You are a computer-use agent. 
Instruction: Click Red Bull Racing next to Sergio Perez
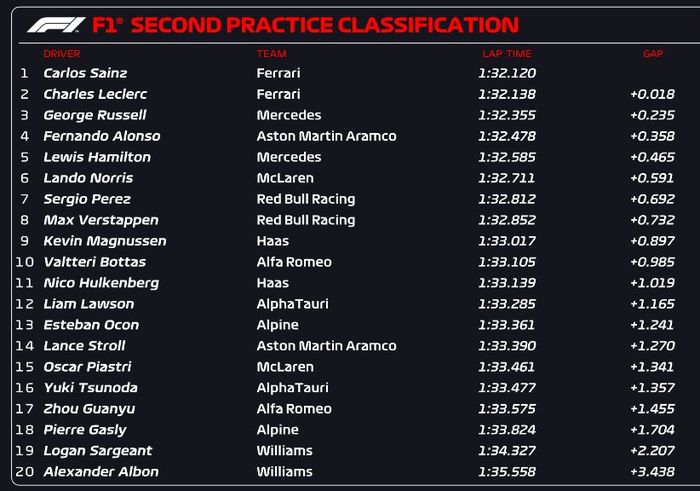[306, 199]
